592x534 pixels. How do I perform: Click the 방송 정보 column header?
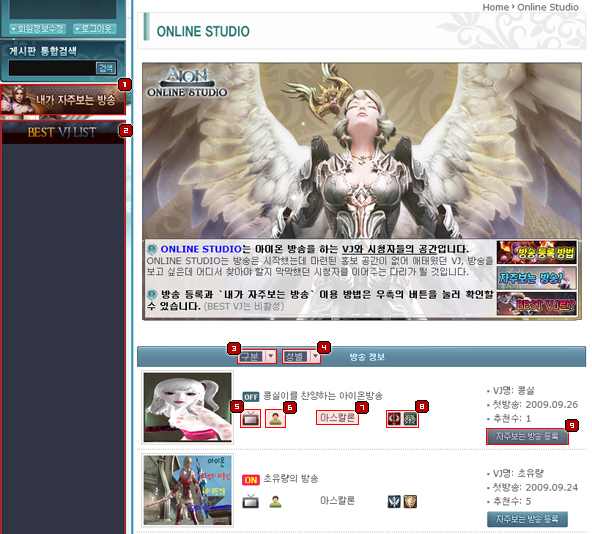point(367,357)
